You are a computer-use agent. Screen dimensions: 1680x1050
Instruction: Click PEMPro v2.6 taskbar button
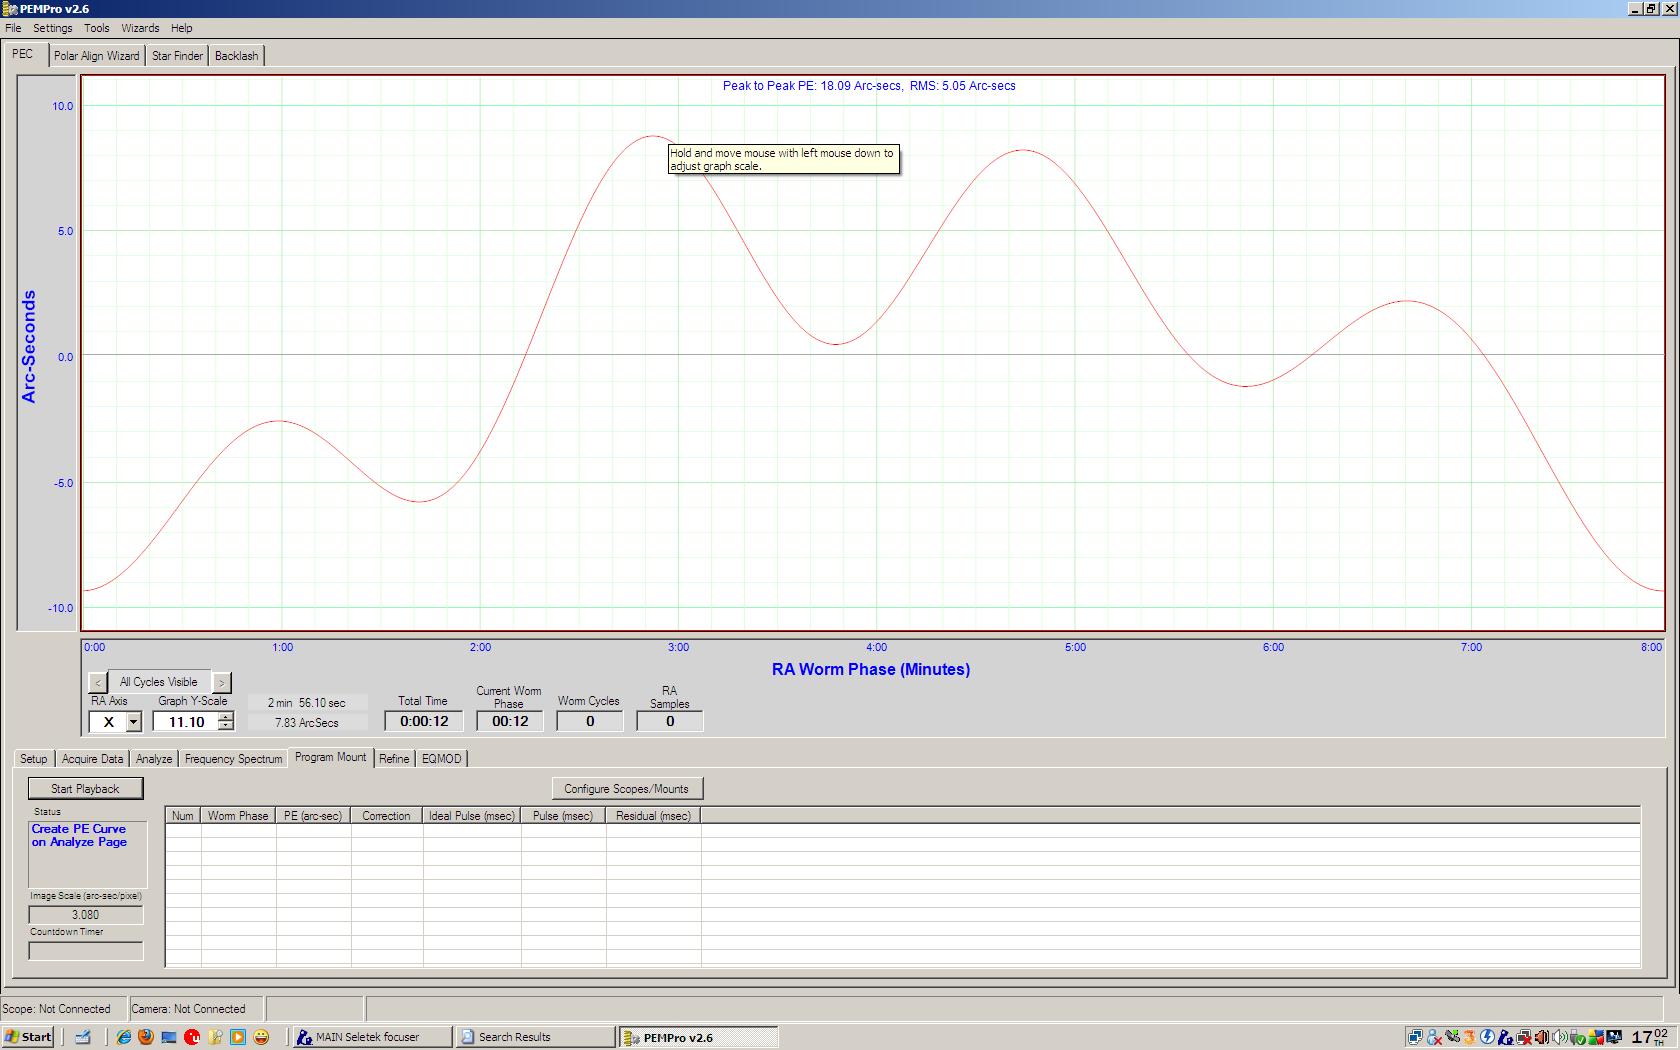[697, 1037]
